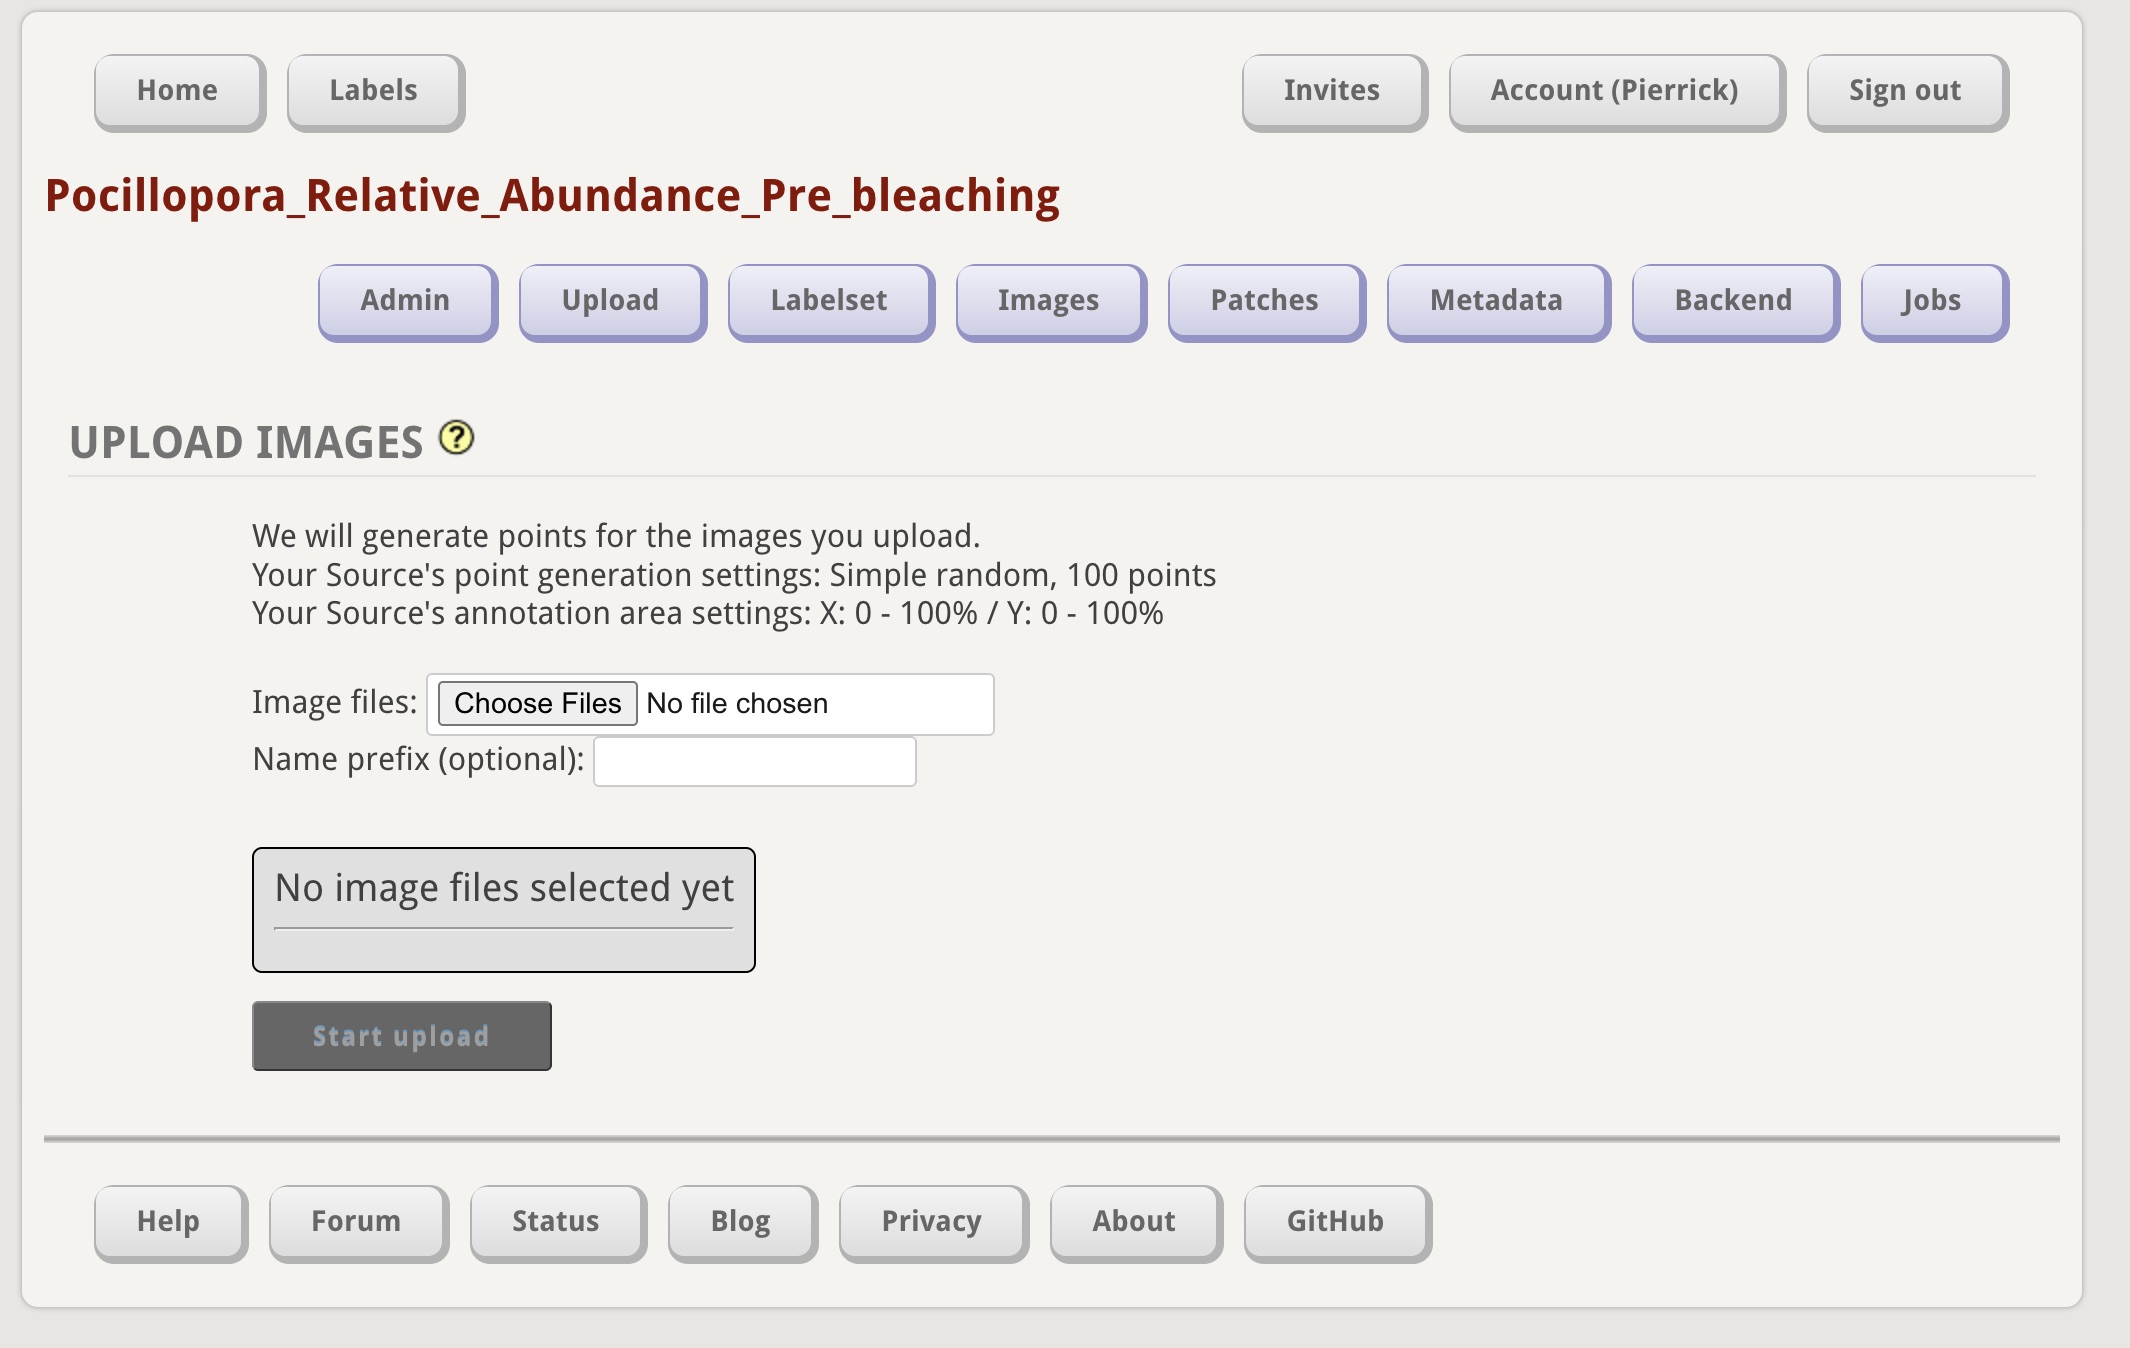Open the Forum footer link
The image size is (2130, 1348).
pos(357,1222)
